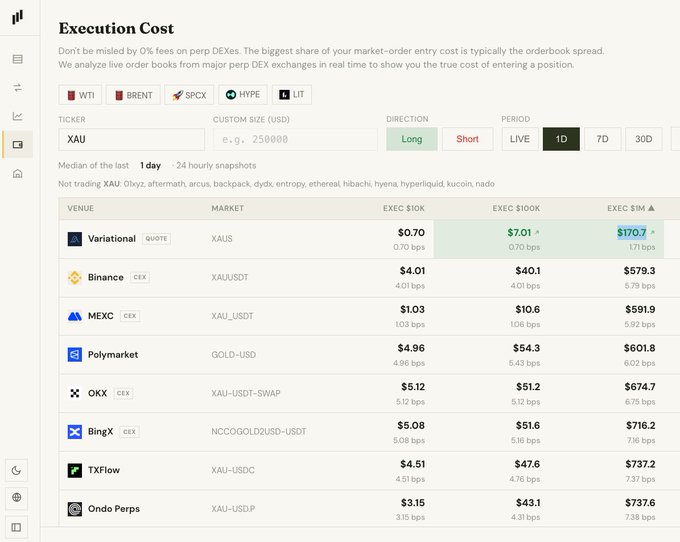Click the MEXC venue logo
Screen dimensions: 680x542
tap(75, 316)
